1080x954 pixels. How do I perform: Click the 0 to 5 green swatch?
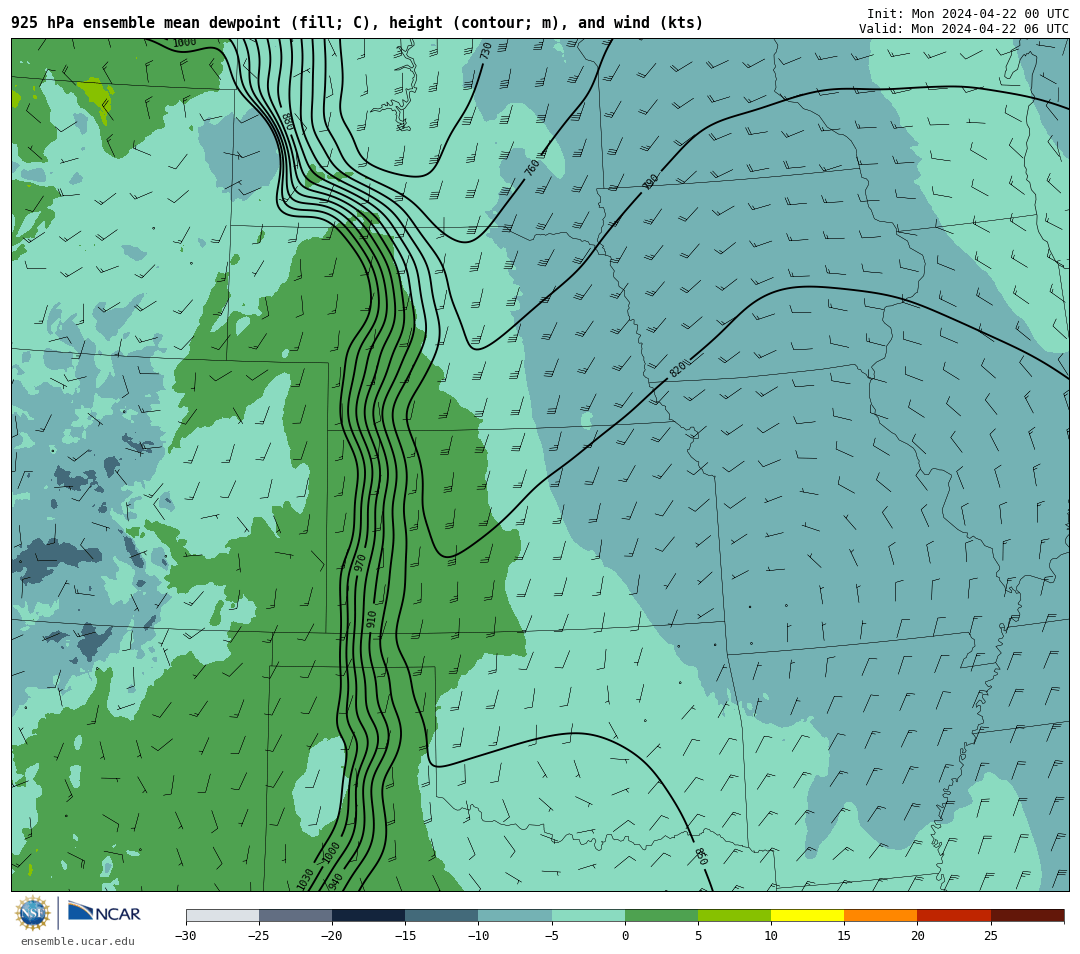point(661,915)
